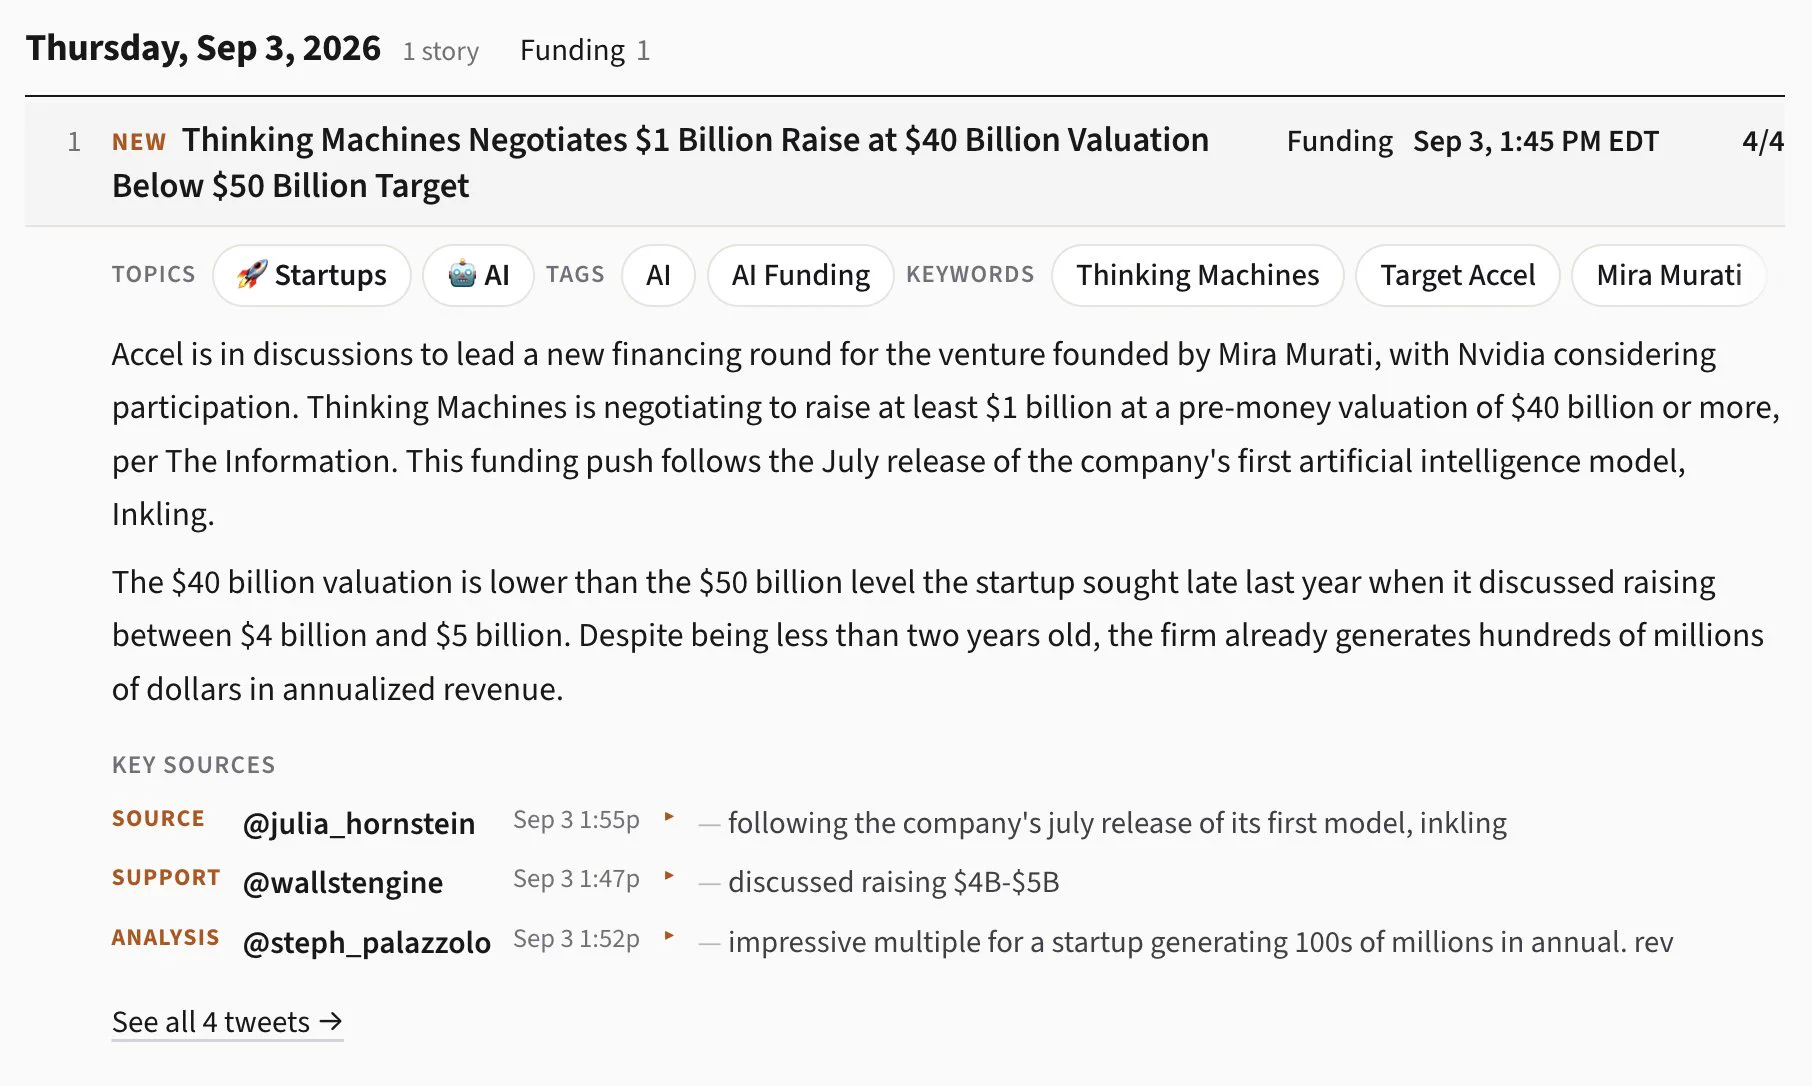Click the AI topic chip with robot icon

click(x=479, y=275)
